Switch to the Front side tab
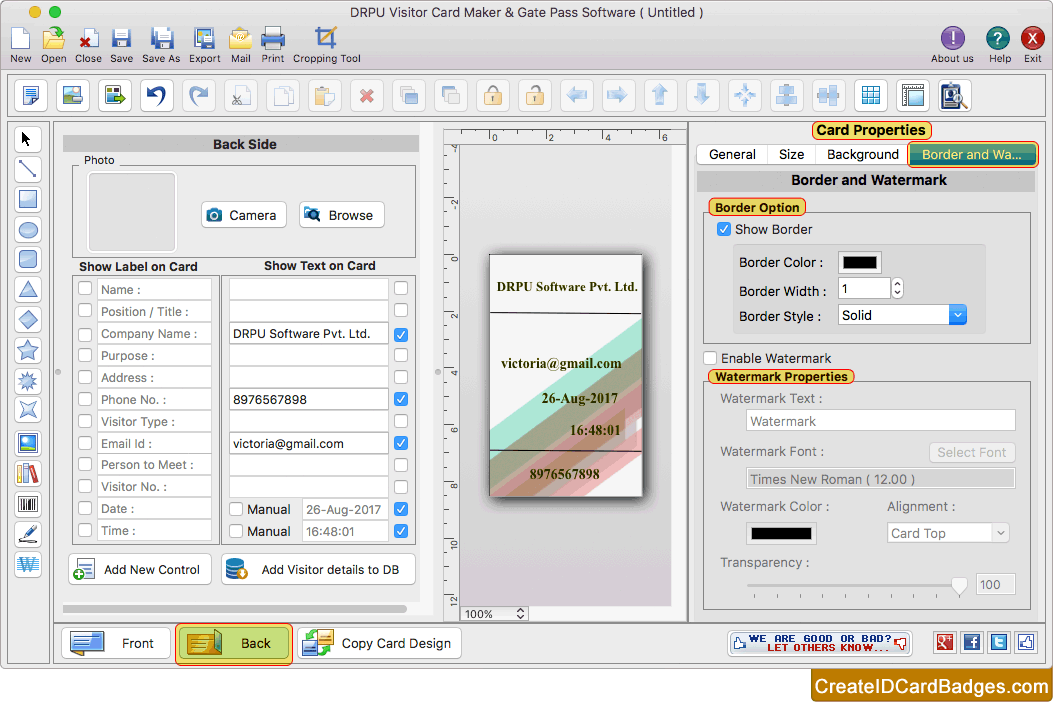The image size is (1053, 702). [116, 644]
